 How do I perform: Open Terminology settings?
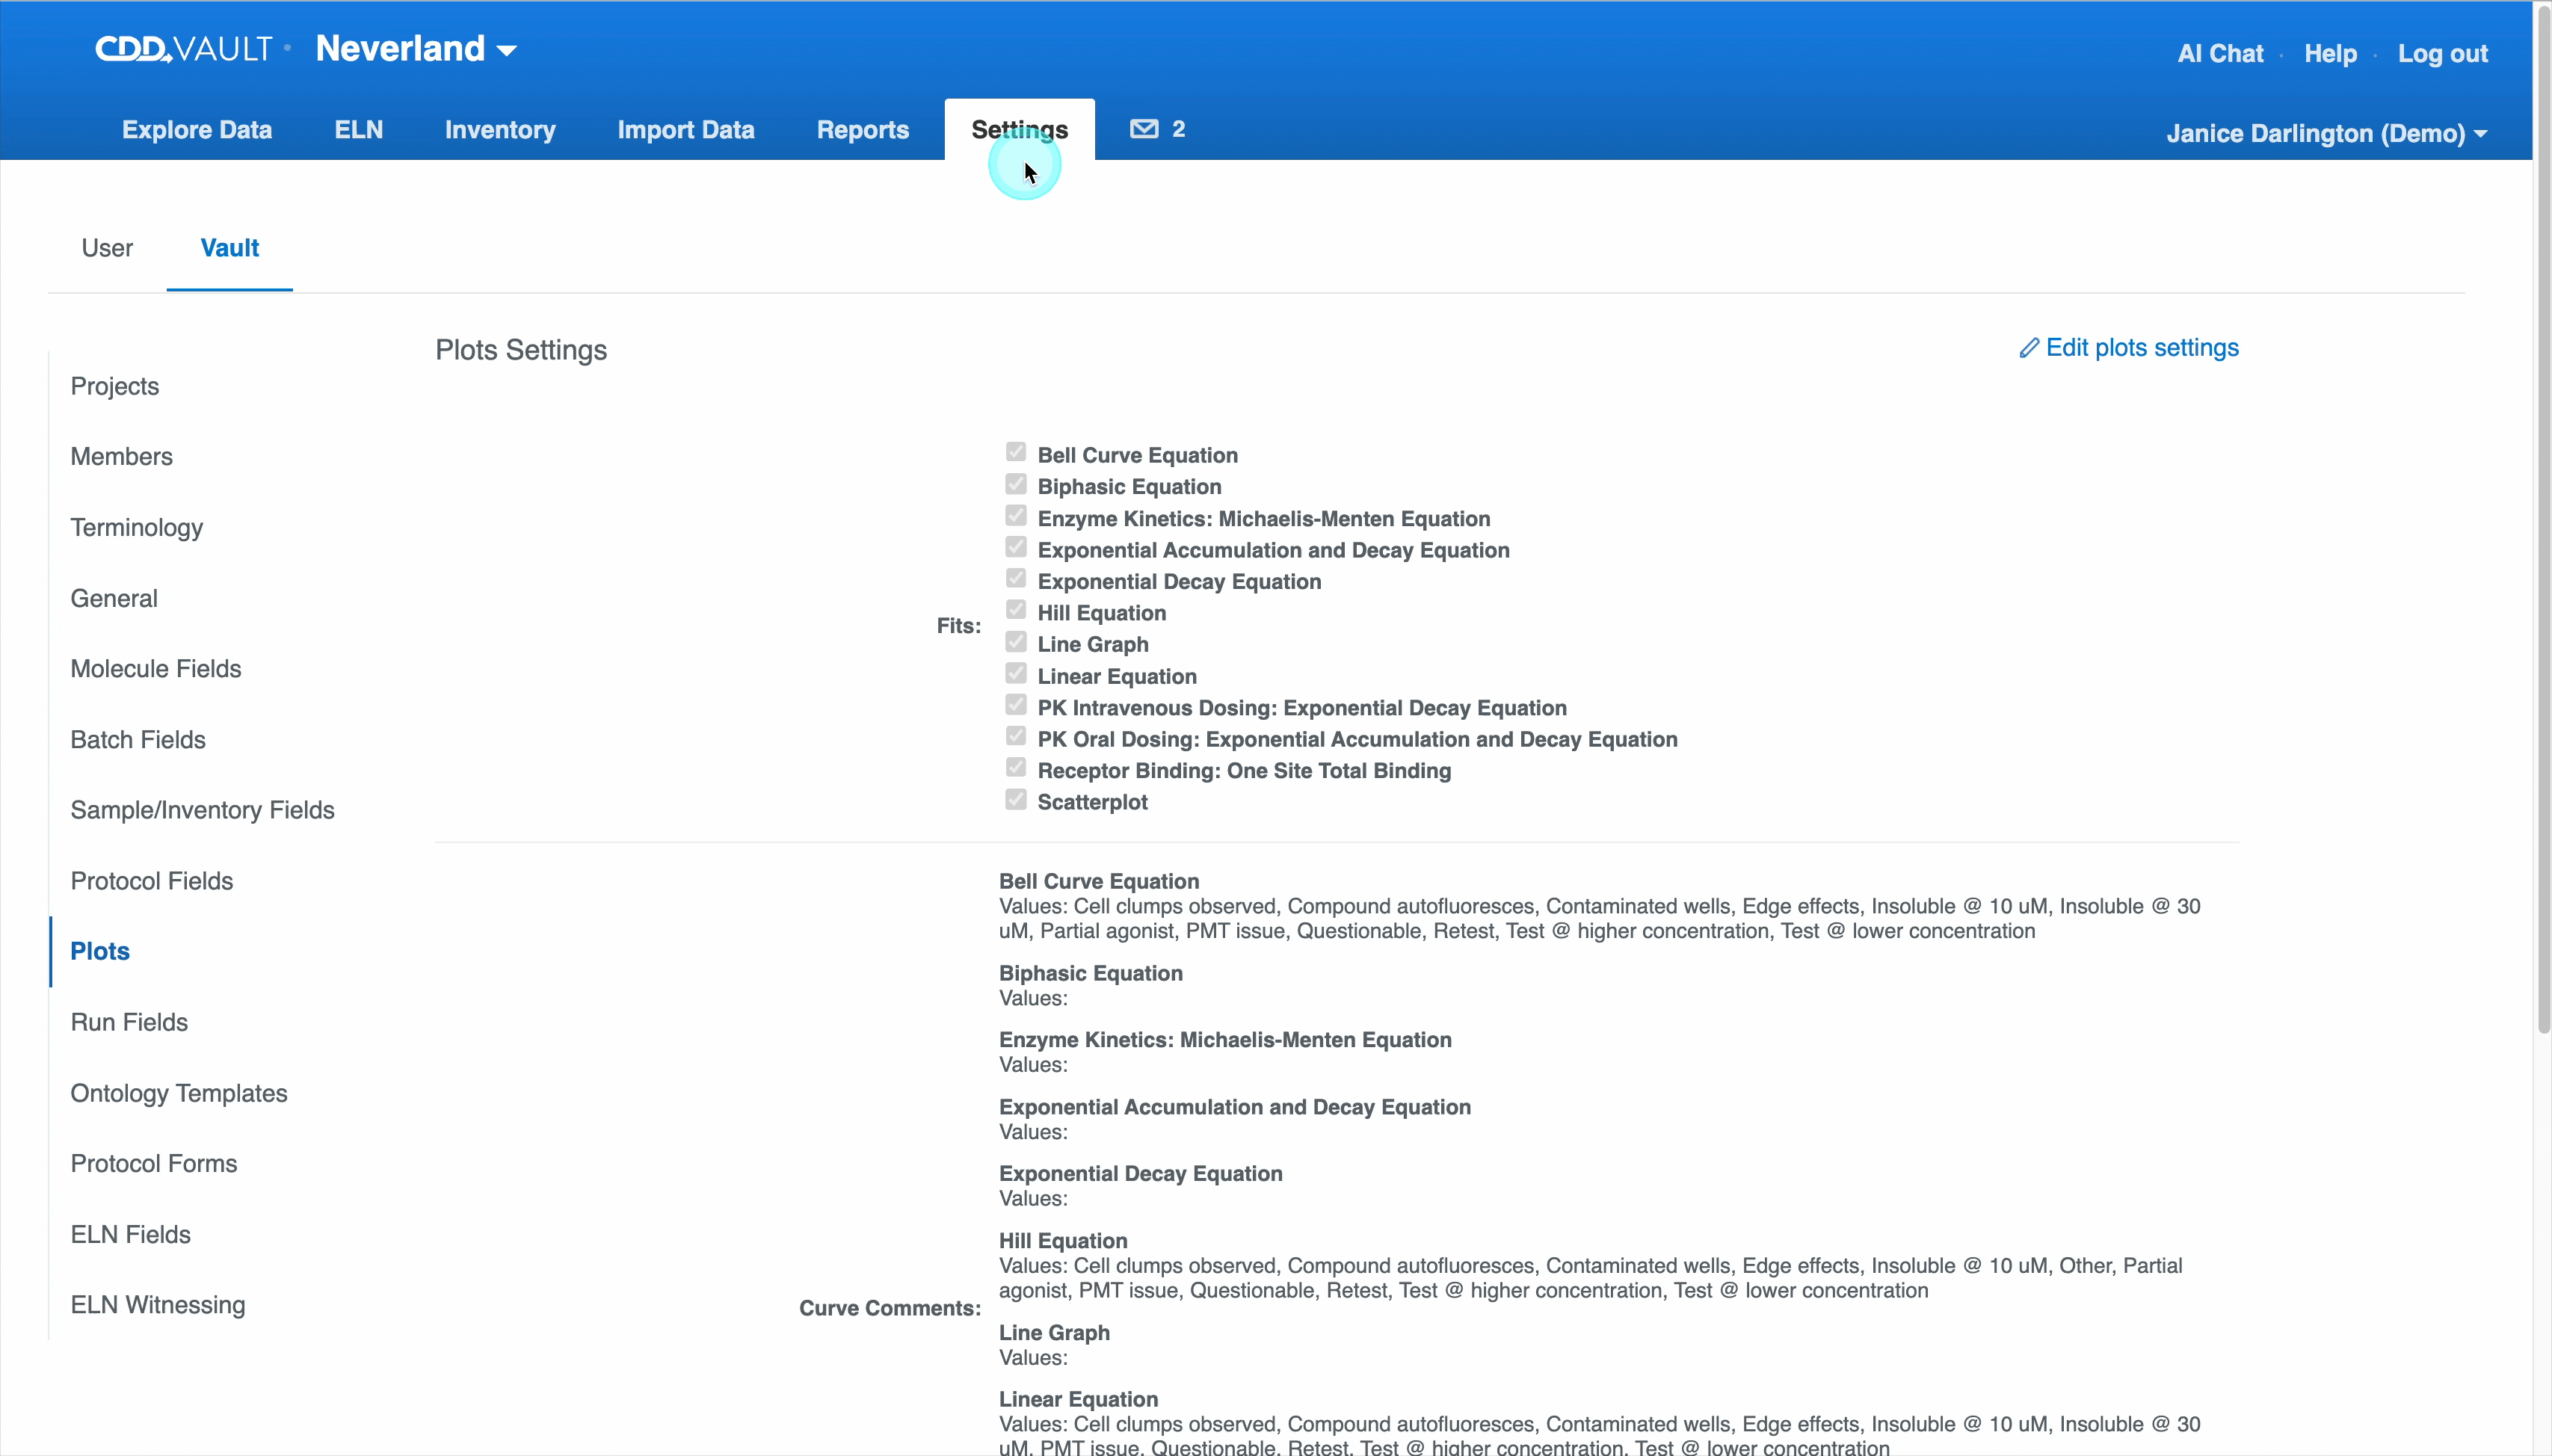pyautogui.click(x=137, y=528)
